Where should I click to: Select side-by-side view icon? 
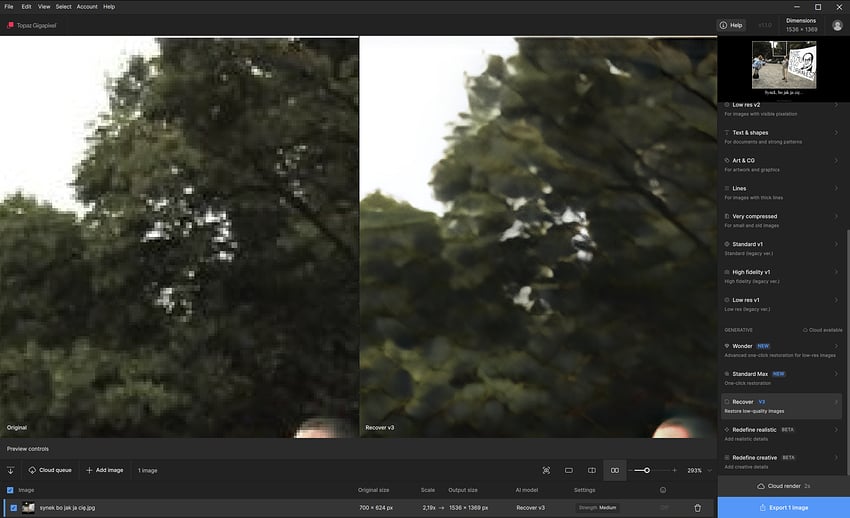(615, 470)
